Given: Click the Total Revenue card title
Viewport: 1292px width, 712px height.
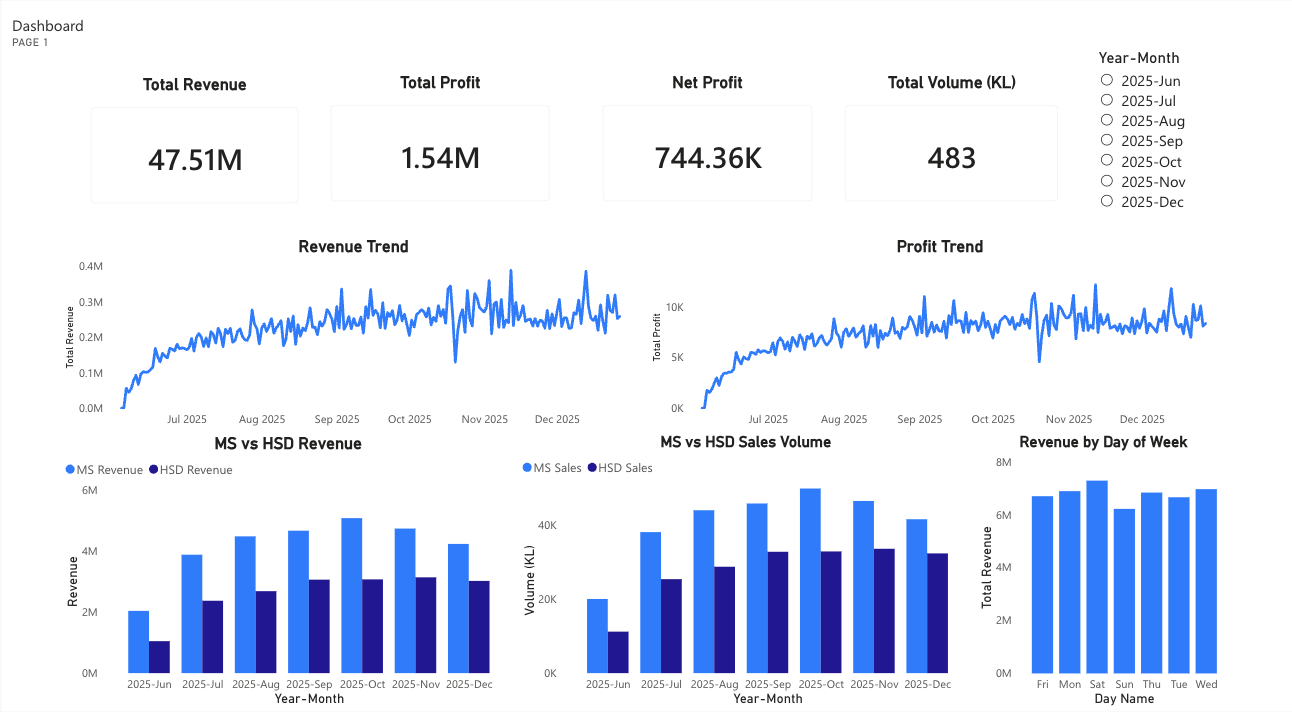Looking at the screenshot, I should (x=194, y=85).
